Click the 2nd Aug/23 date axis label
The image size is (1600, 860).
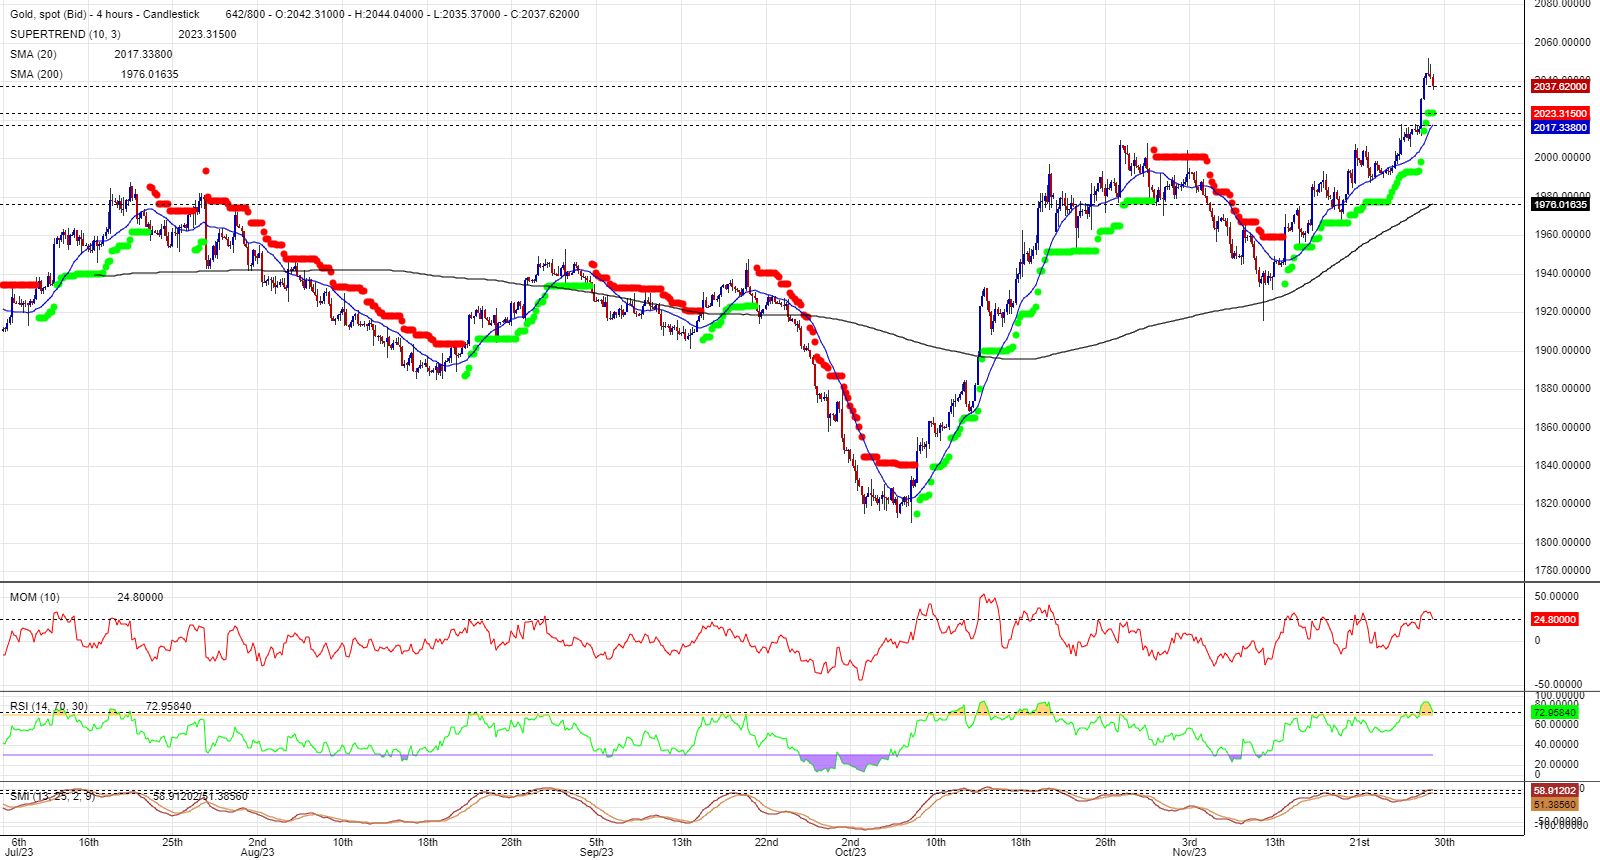coord(257,847)
